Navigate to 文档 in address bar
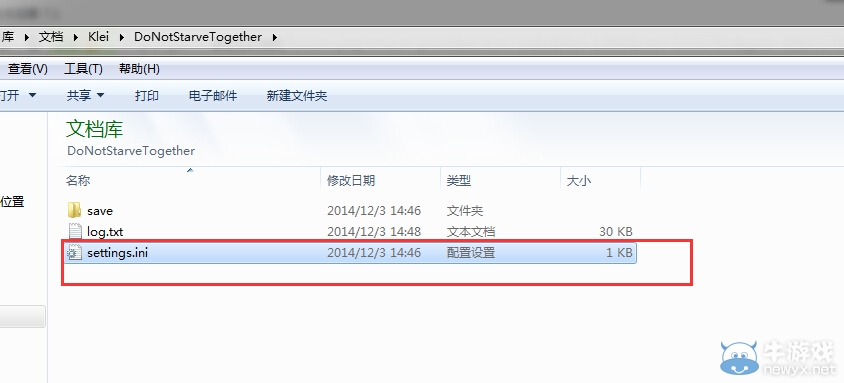The height and width of the screenshot is (383, 844). 51,37
